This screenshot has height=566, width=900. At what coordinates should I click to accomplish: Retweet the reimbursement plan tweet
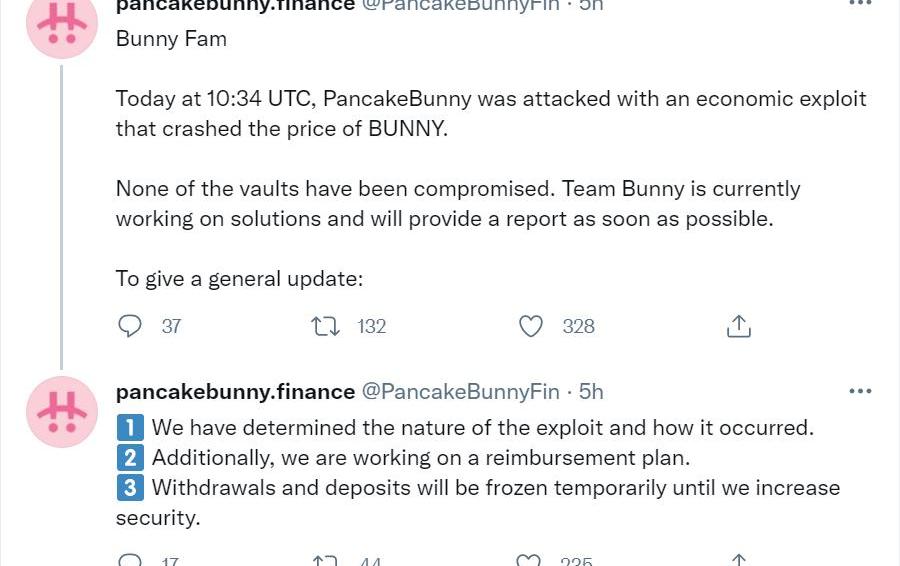(325, 560)
